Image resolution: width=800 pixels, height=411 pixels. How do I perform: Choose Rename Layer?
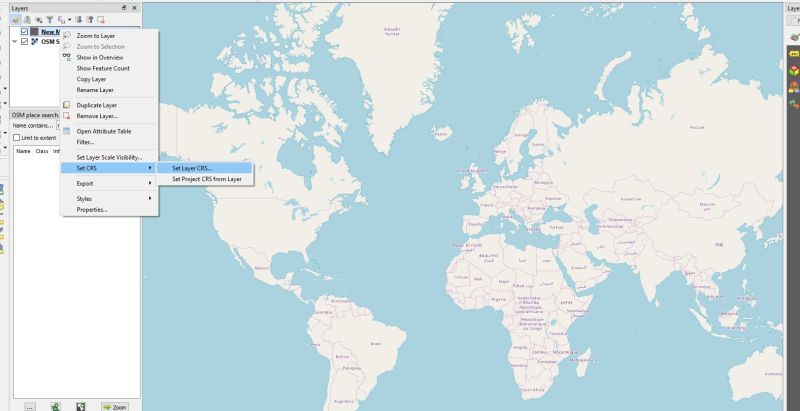click(95, 90)
